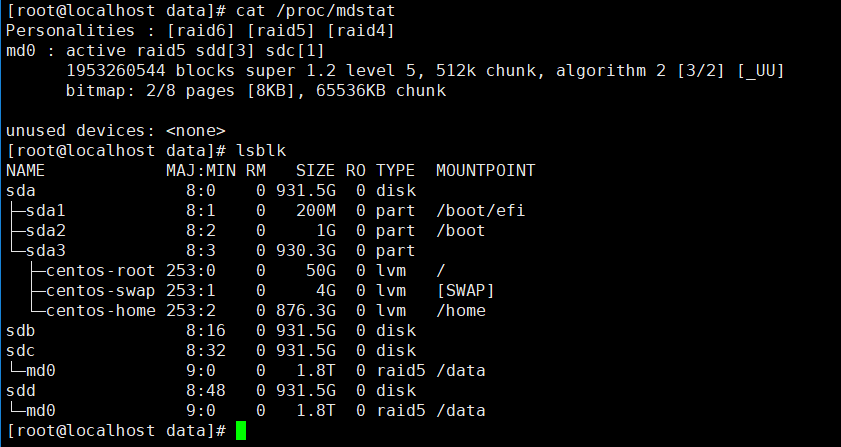Click the centos-swap LVM volume
This screenshot has height=447, width=841.
click(x=100, y=291)
